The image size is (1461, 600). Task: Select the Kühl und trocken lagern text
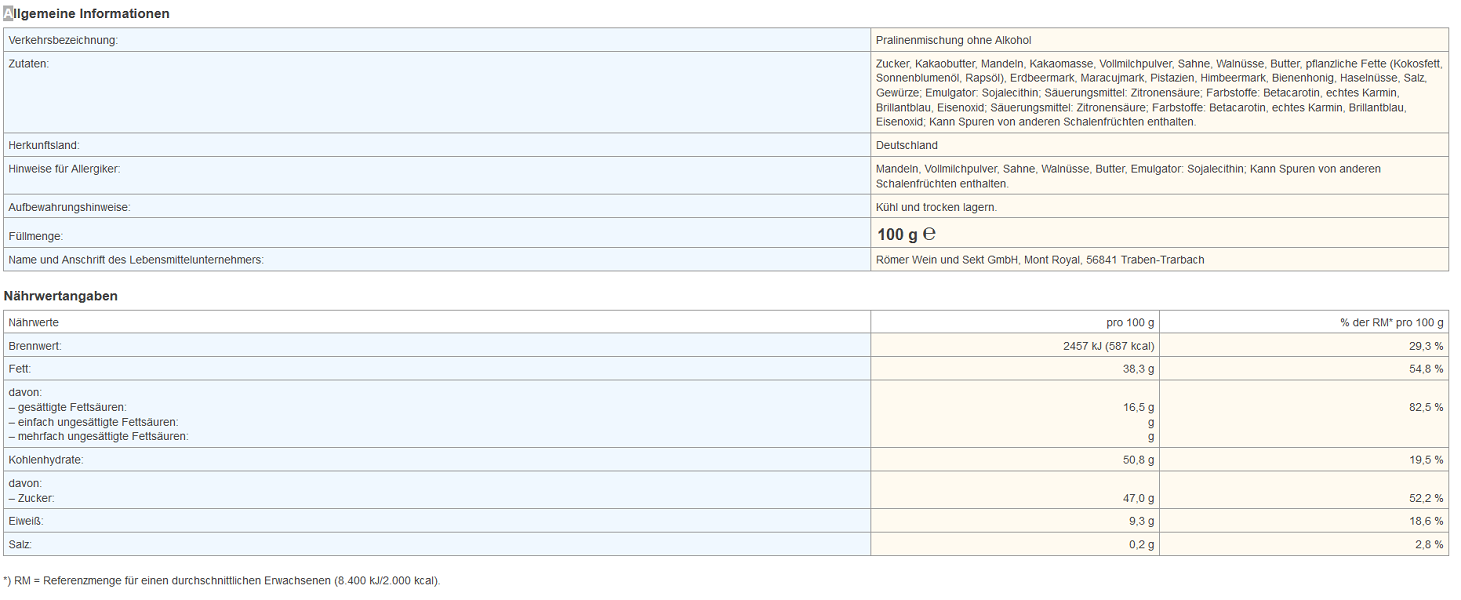(936, 207)
